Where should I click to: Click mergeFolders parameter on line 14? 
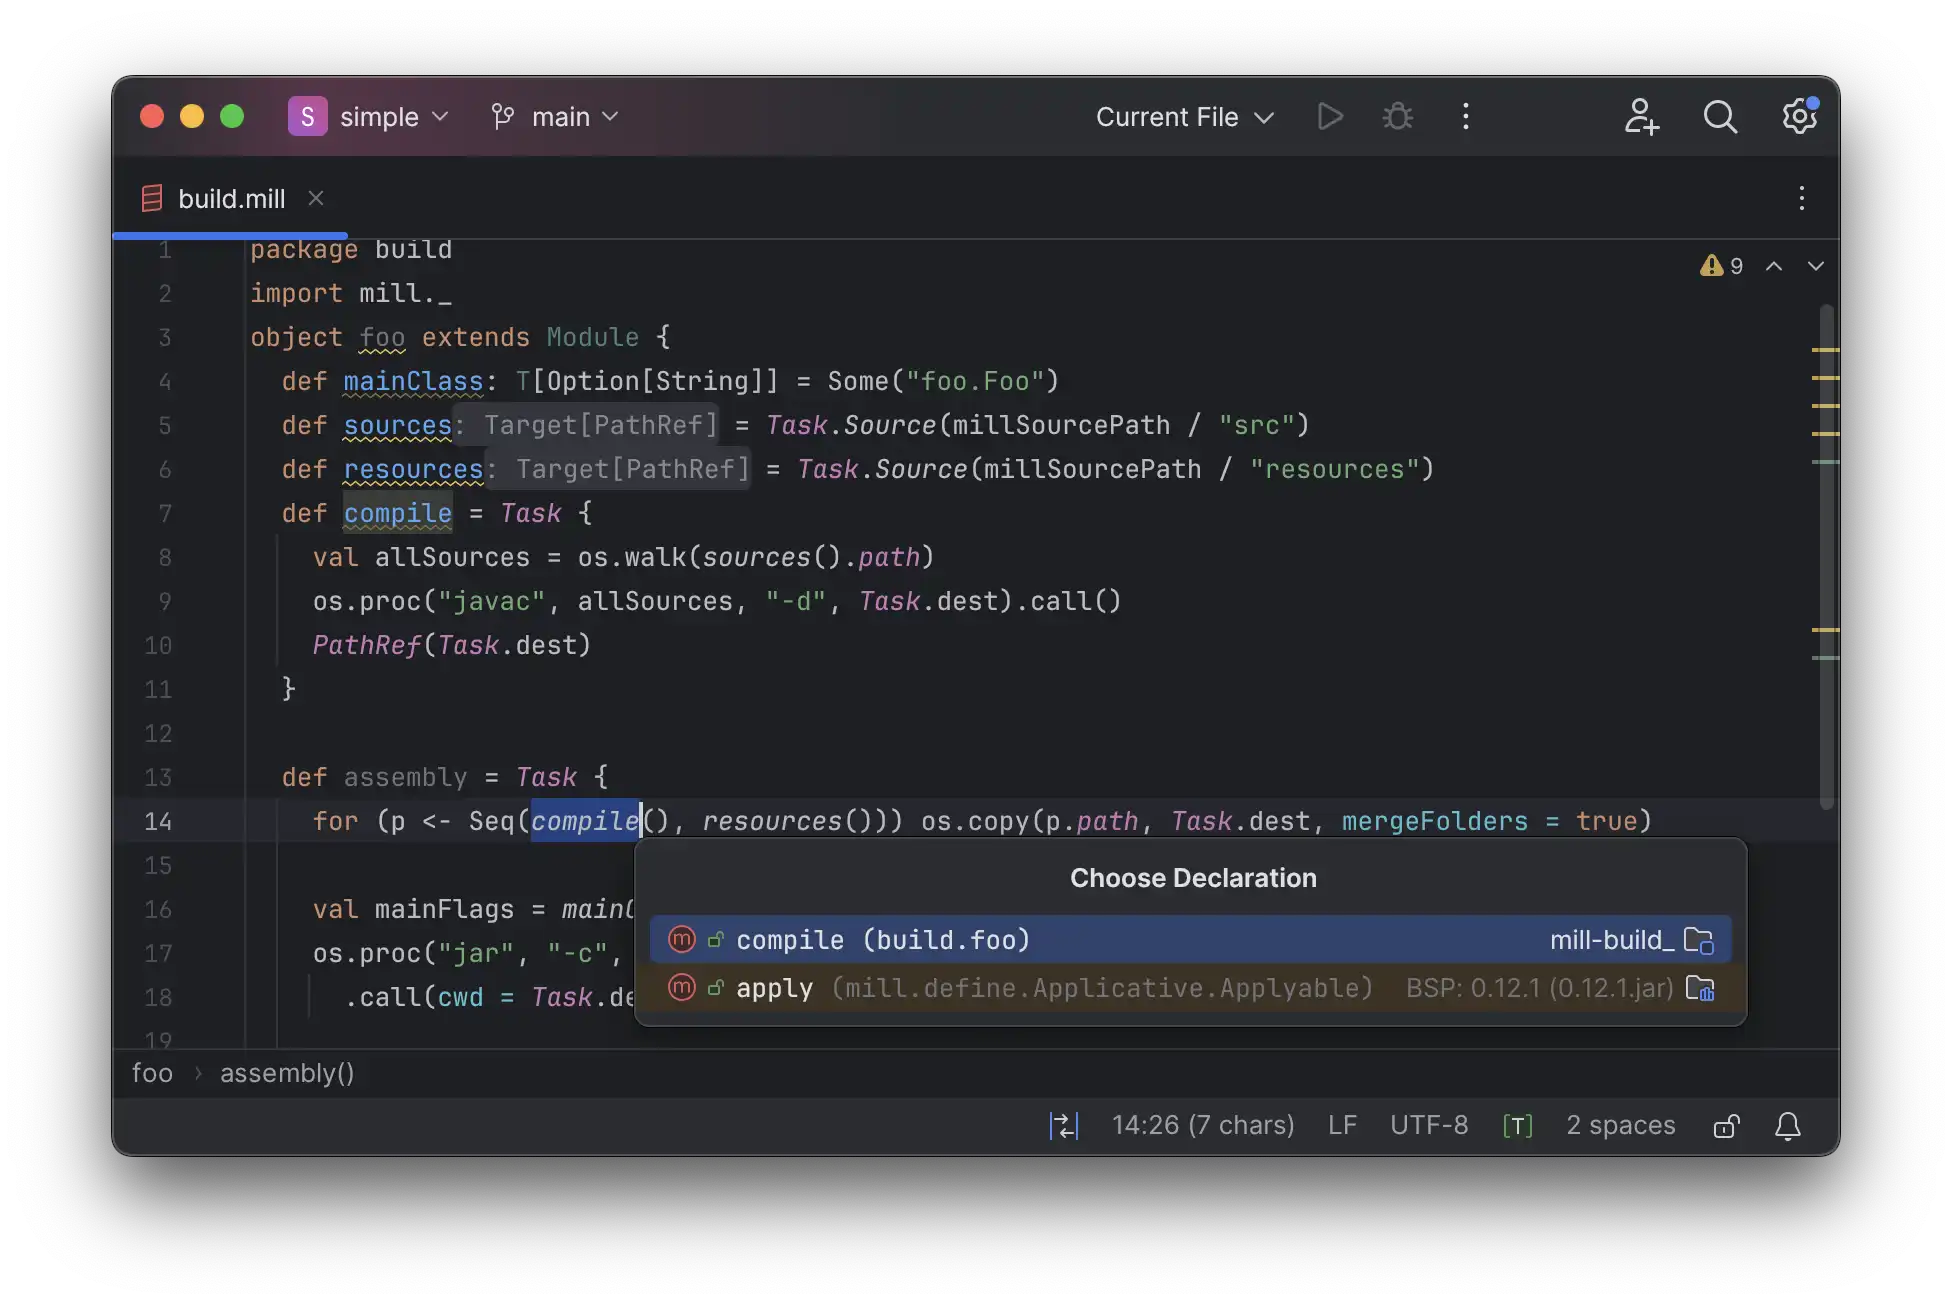(x=1434, y=821)
